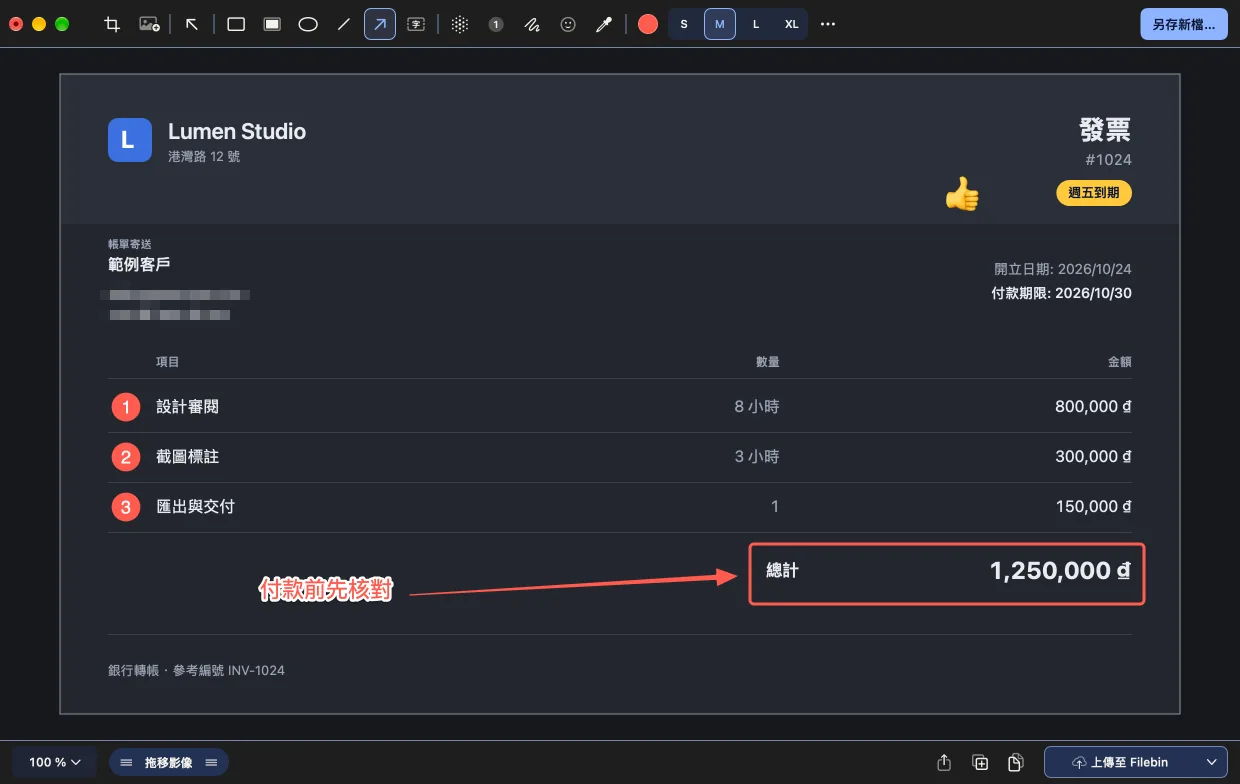Activate the freehand pen tool
The width and height of the screenshot is (1240, 784).
[x=532, y=24]
